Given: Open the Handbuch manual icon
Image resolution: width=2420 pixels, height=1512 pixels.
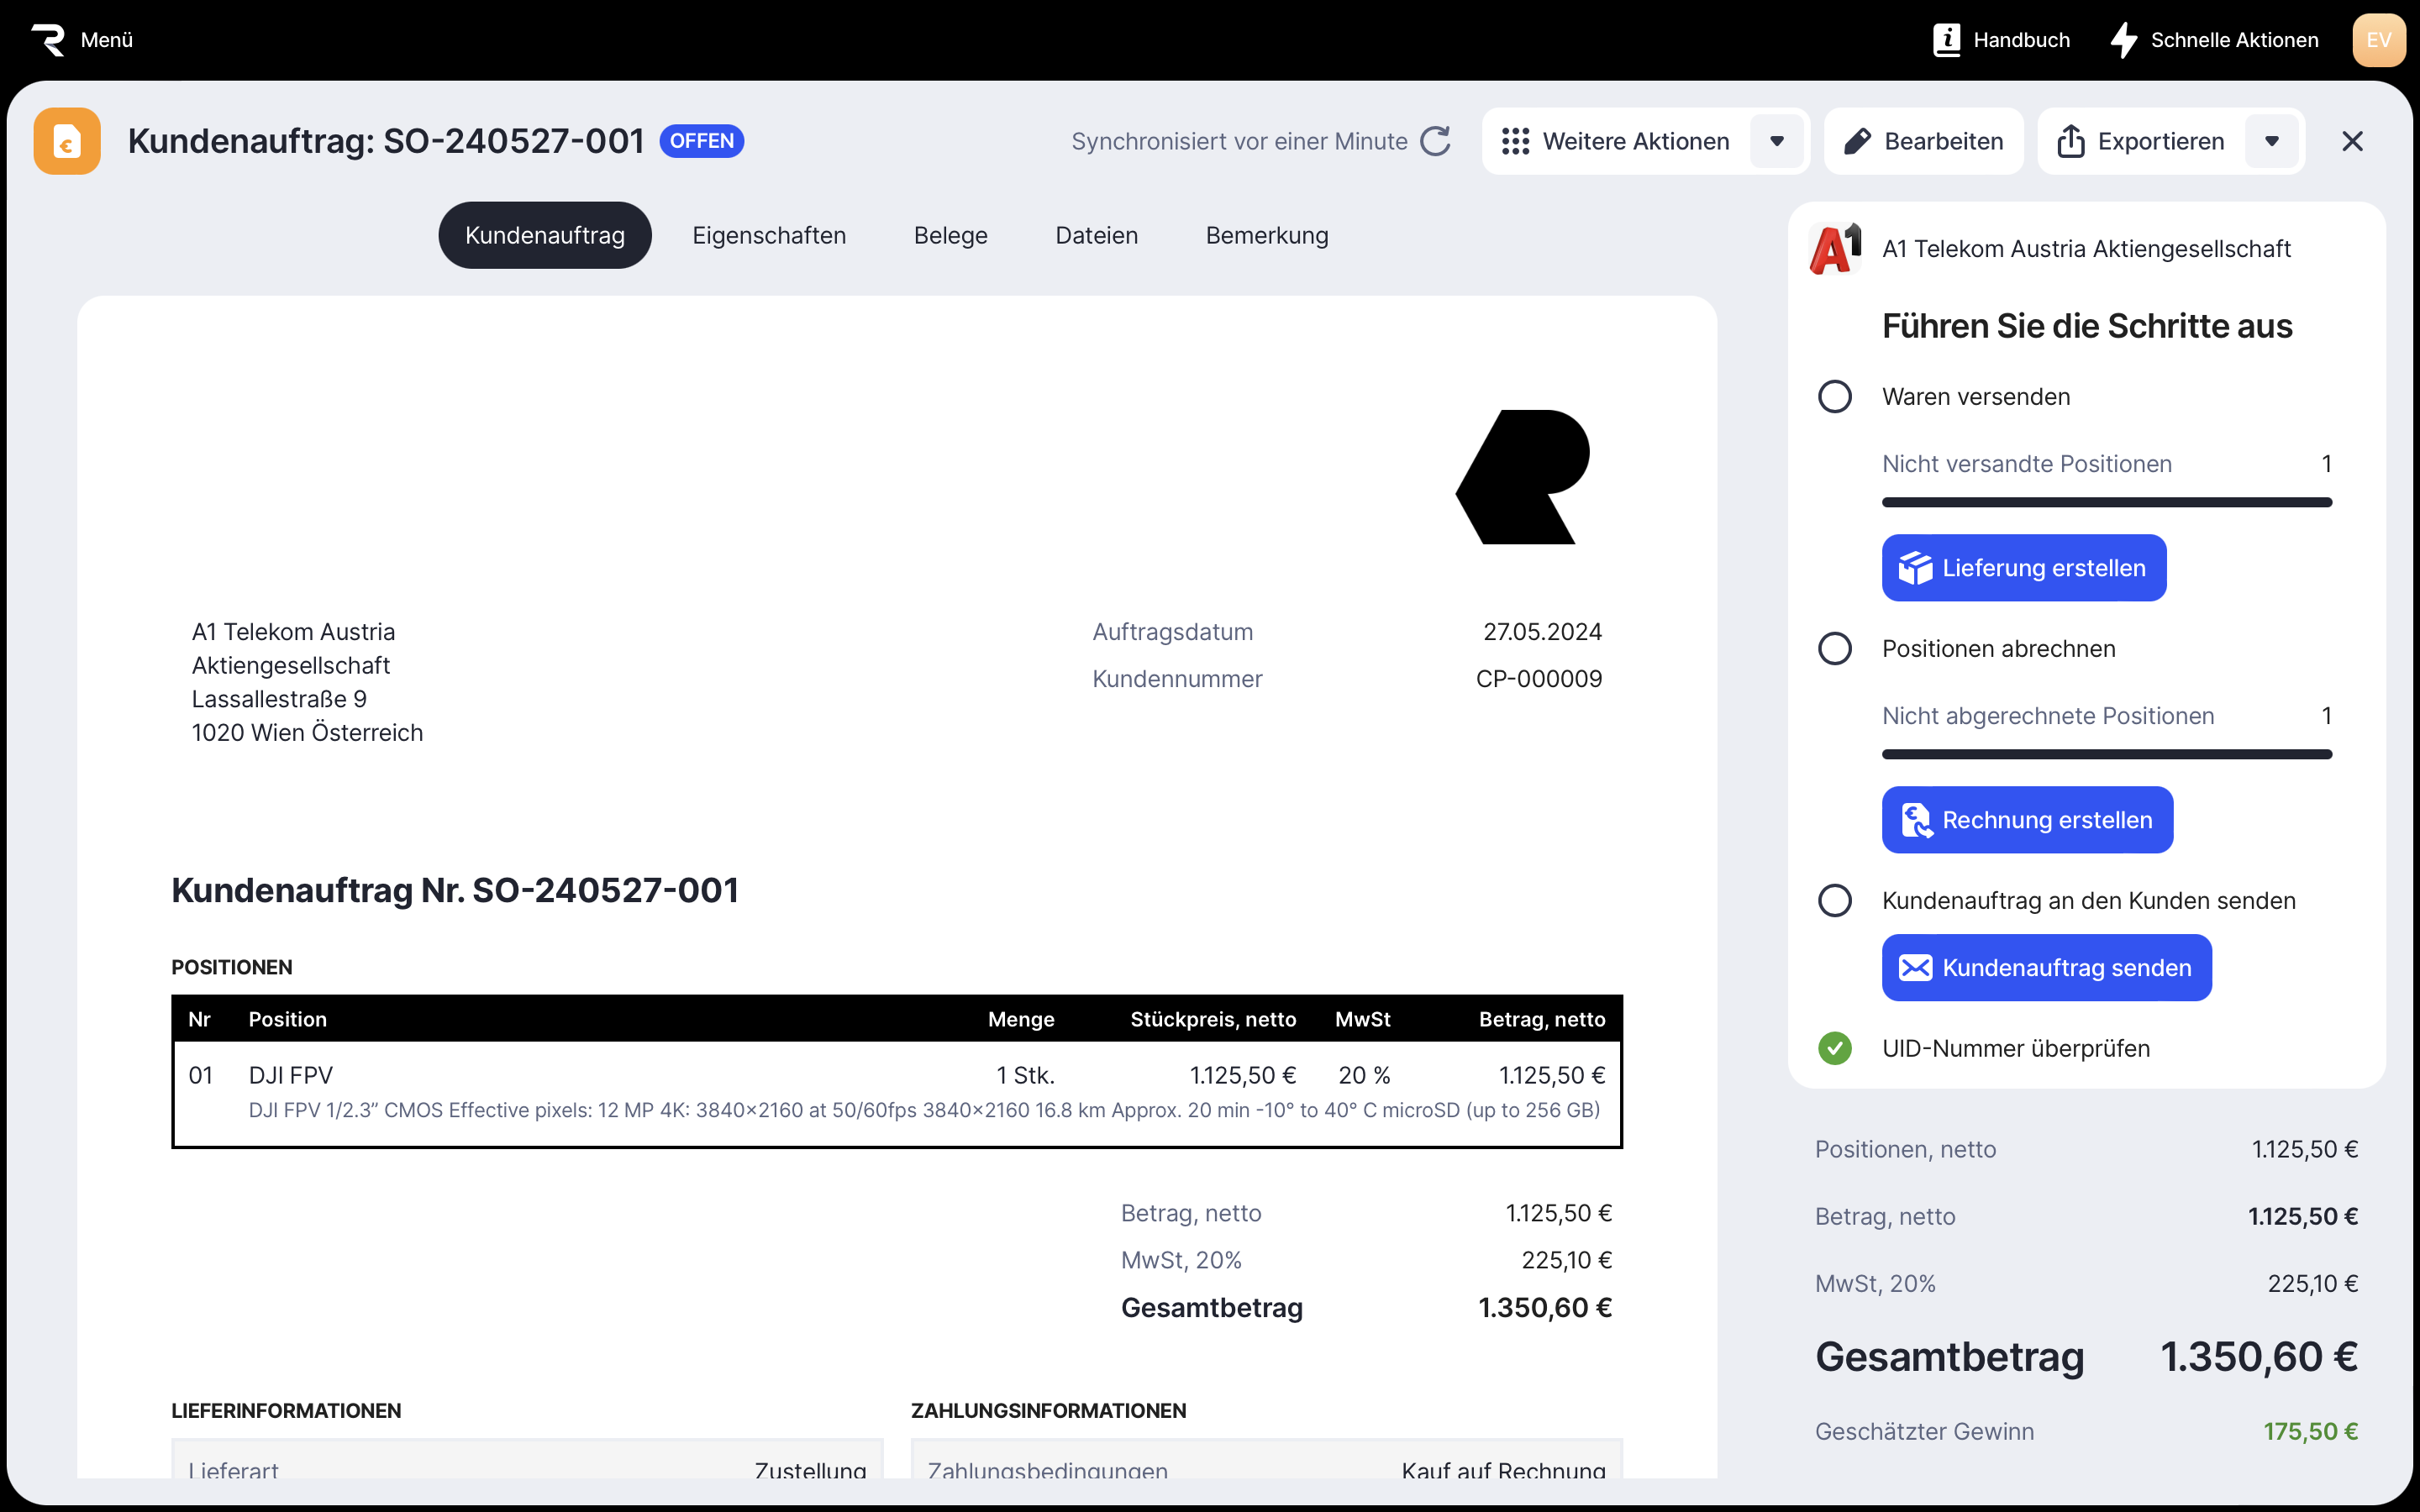Looking at the screenshot, I should (1946, 40).
